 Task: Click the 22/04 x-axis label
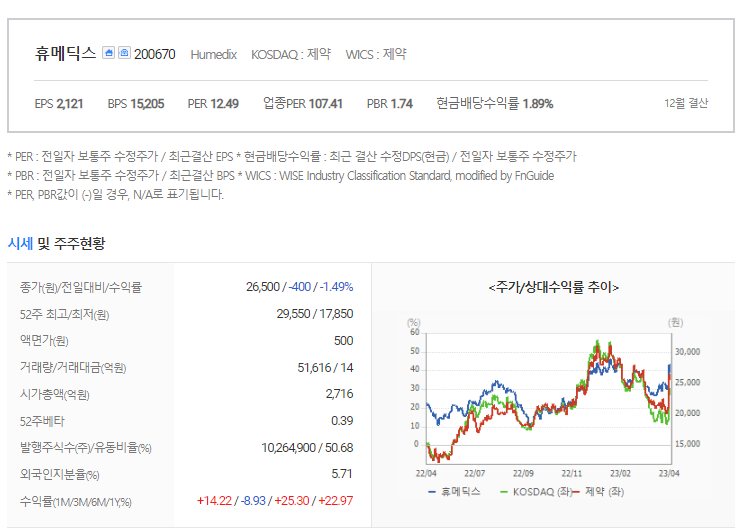click(426, 473)
